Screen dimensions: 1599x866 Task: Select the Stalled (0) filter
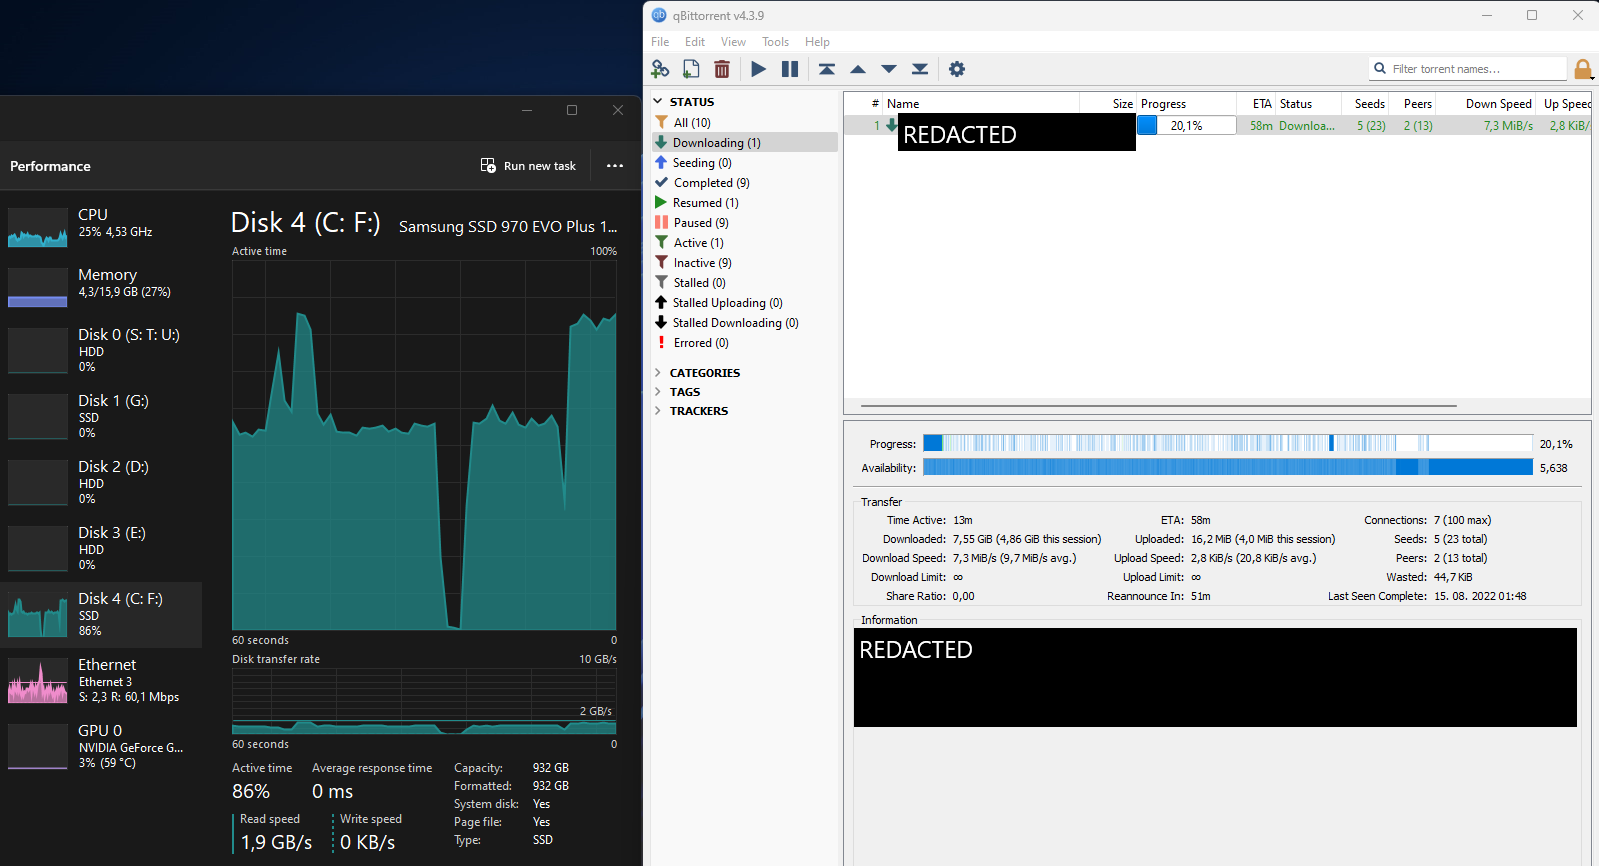[x=745, y=283]
